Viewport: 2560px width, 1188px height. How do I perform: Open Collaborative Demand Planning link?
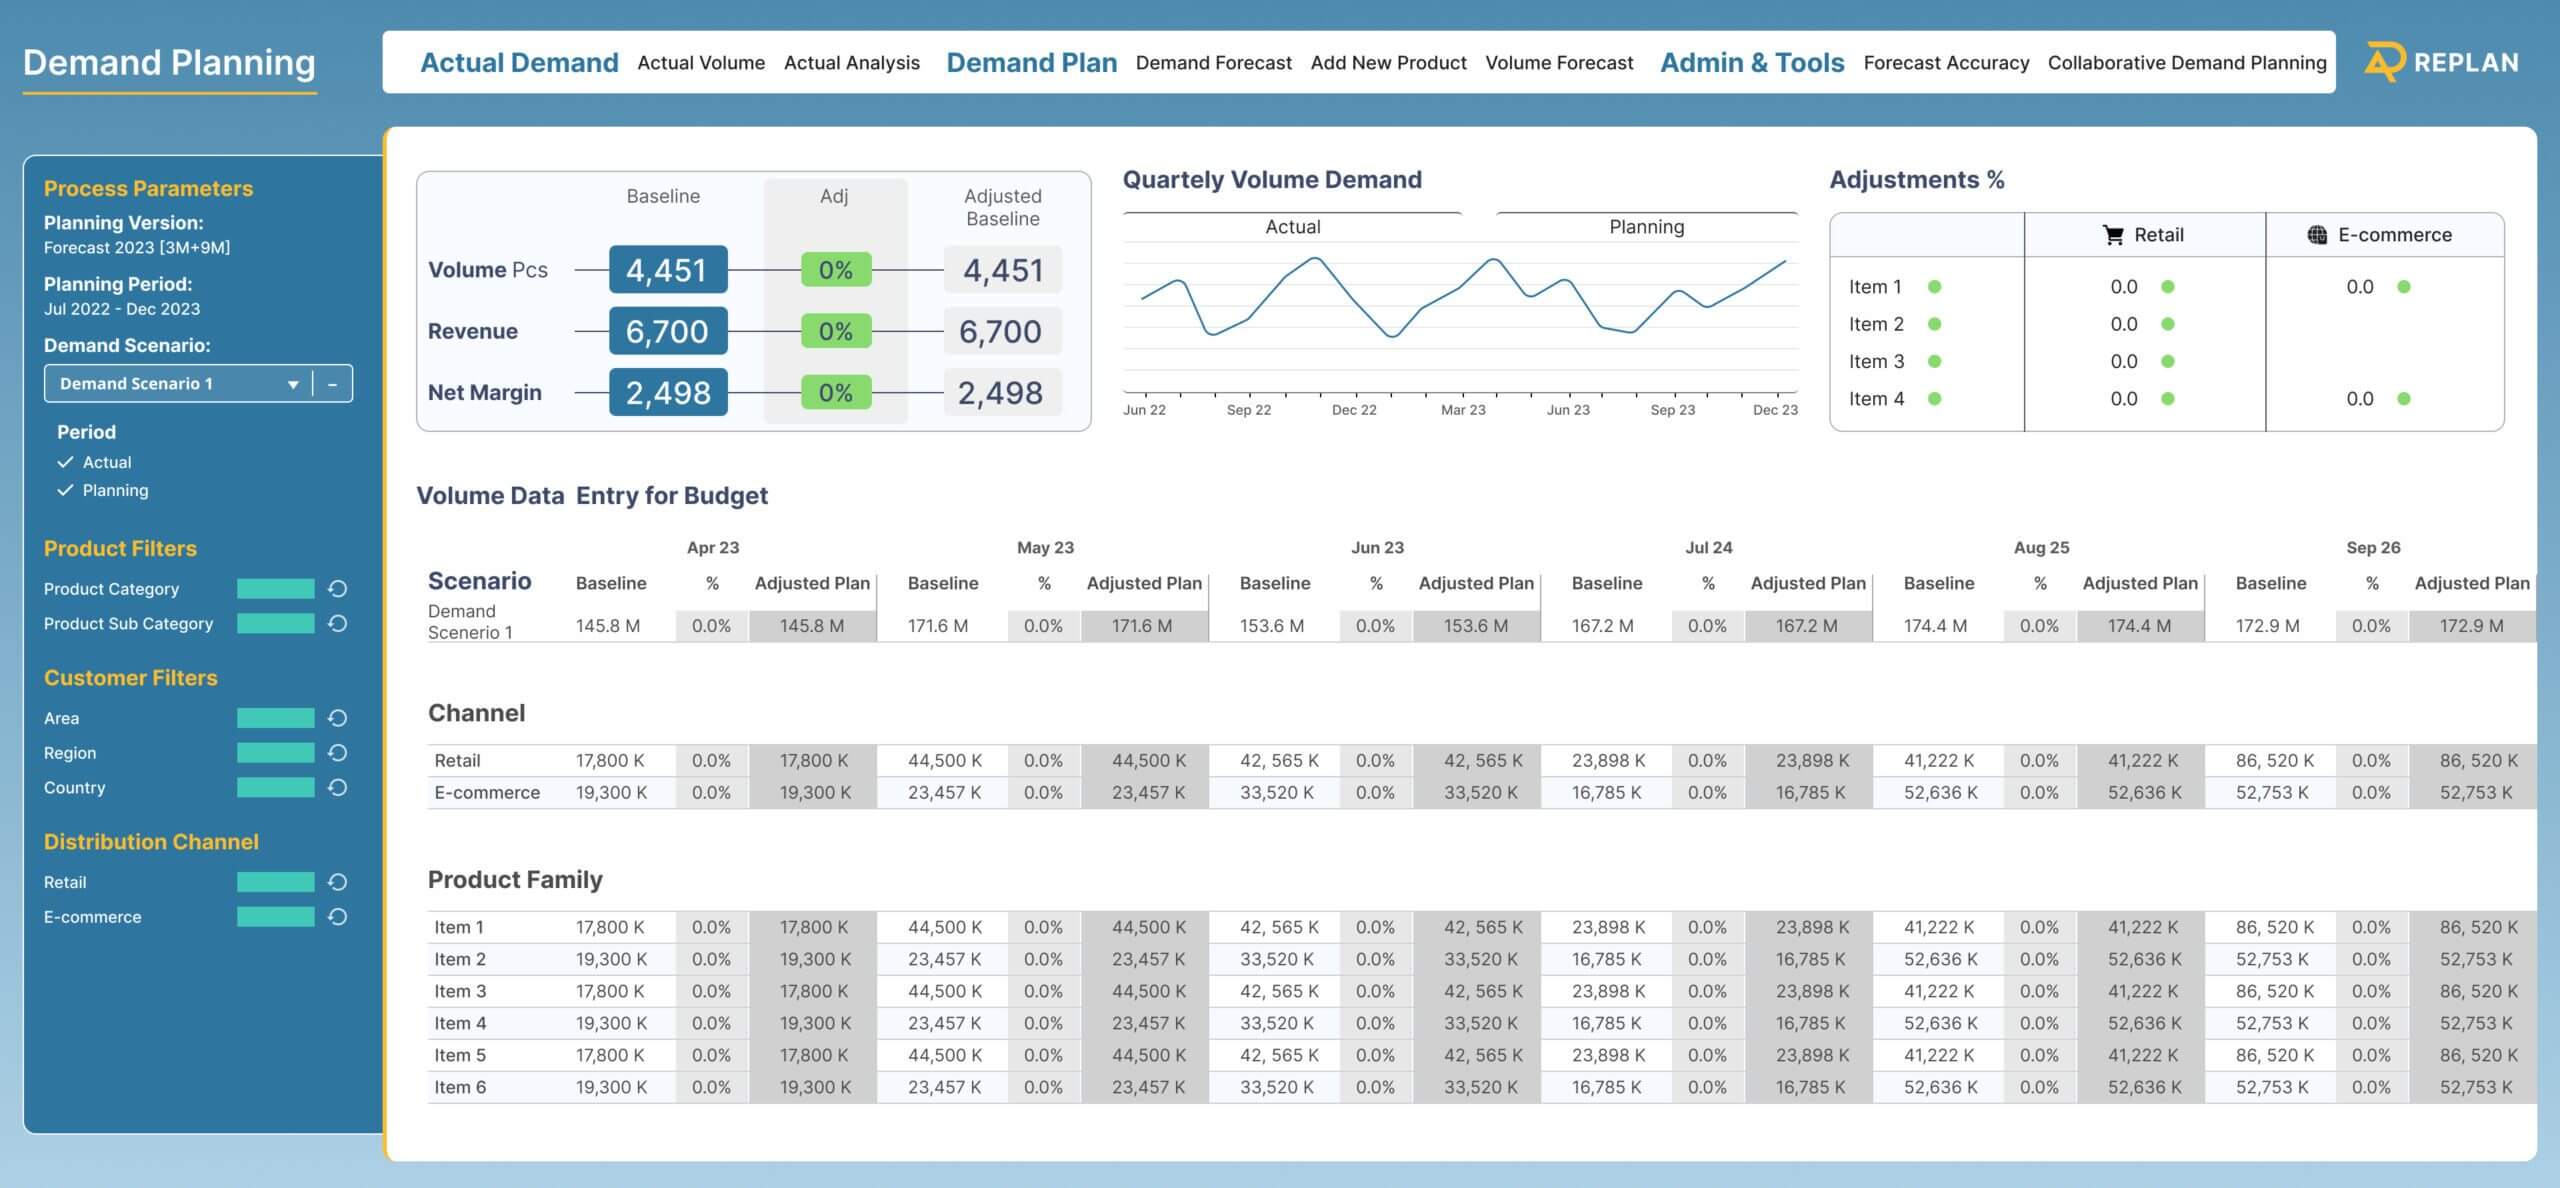pos(2186,63)
